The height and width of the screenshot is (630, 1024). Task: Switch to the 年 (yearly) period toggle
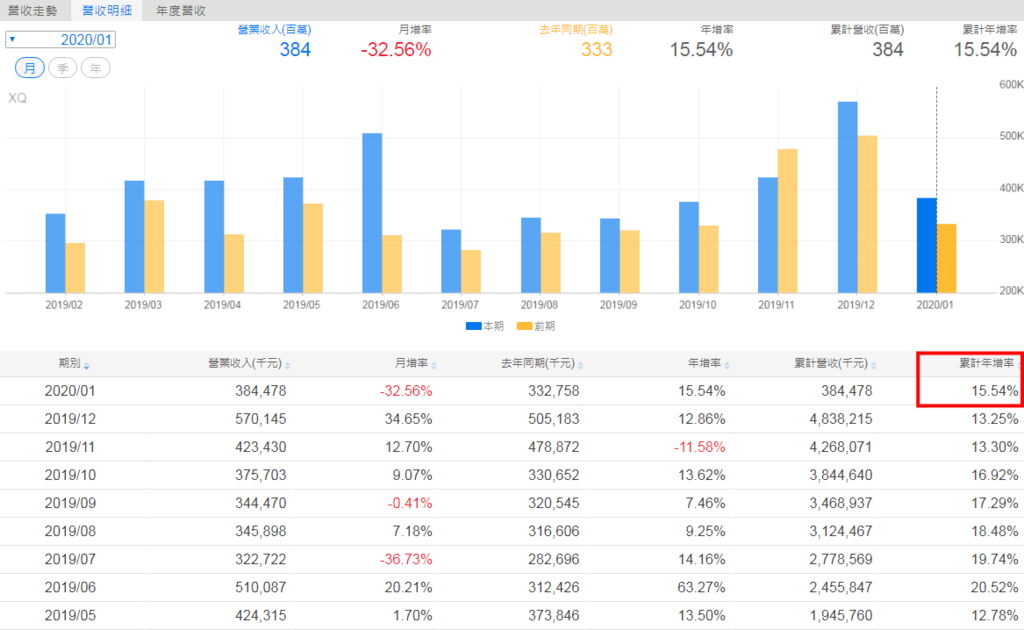pyautogui.click(x=95, y=68)
